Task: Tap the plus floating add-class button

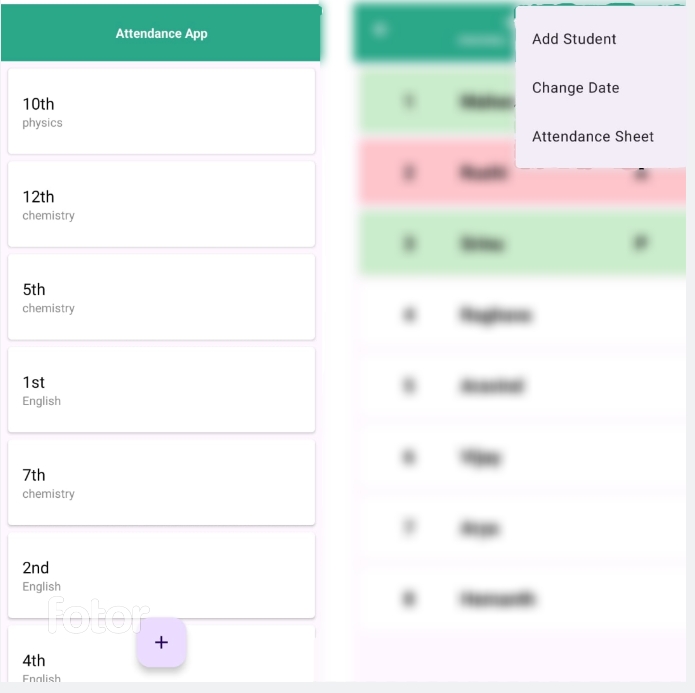Action: tap(161, 642)
